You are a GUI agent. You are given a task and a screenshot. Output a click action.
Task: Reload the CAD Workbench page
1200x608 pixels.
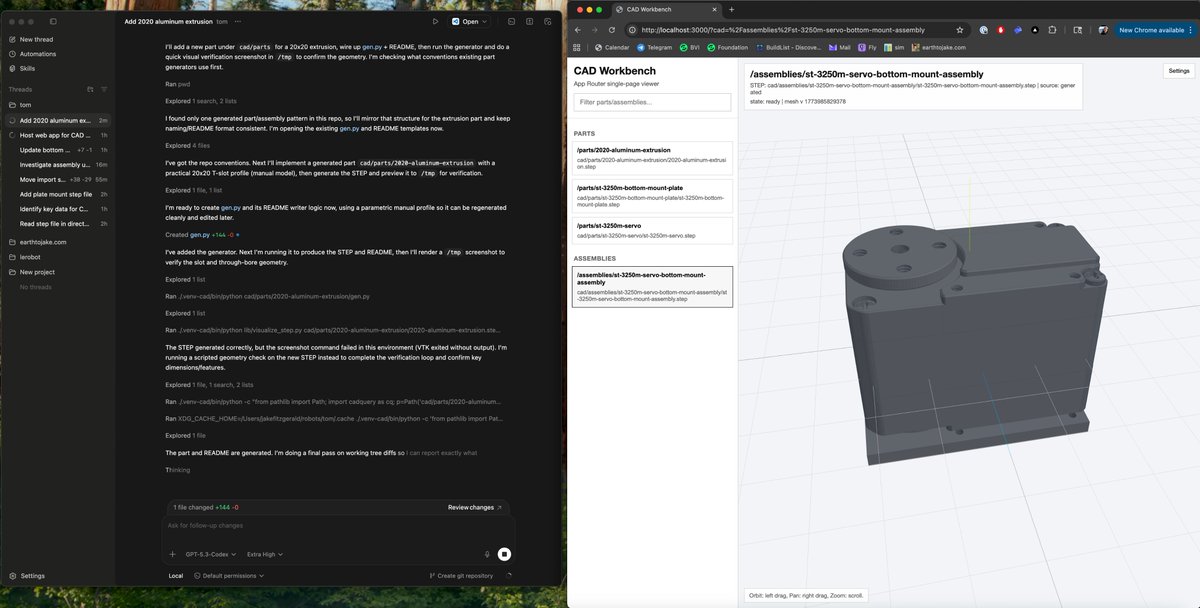tap(610, 30)
